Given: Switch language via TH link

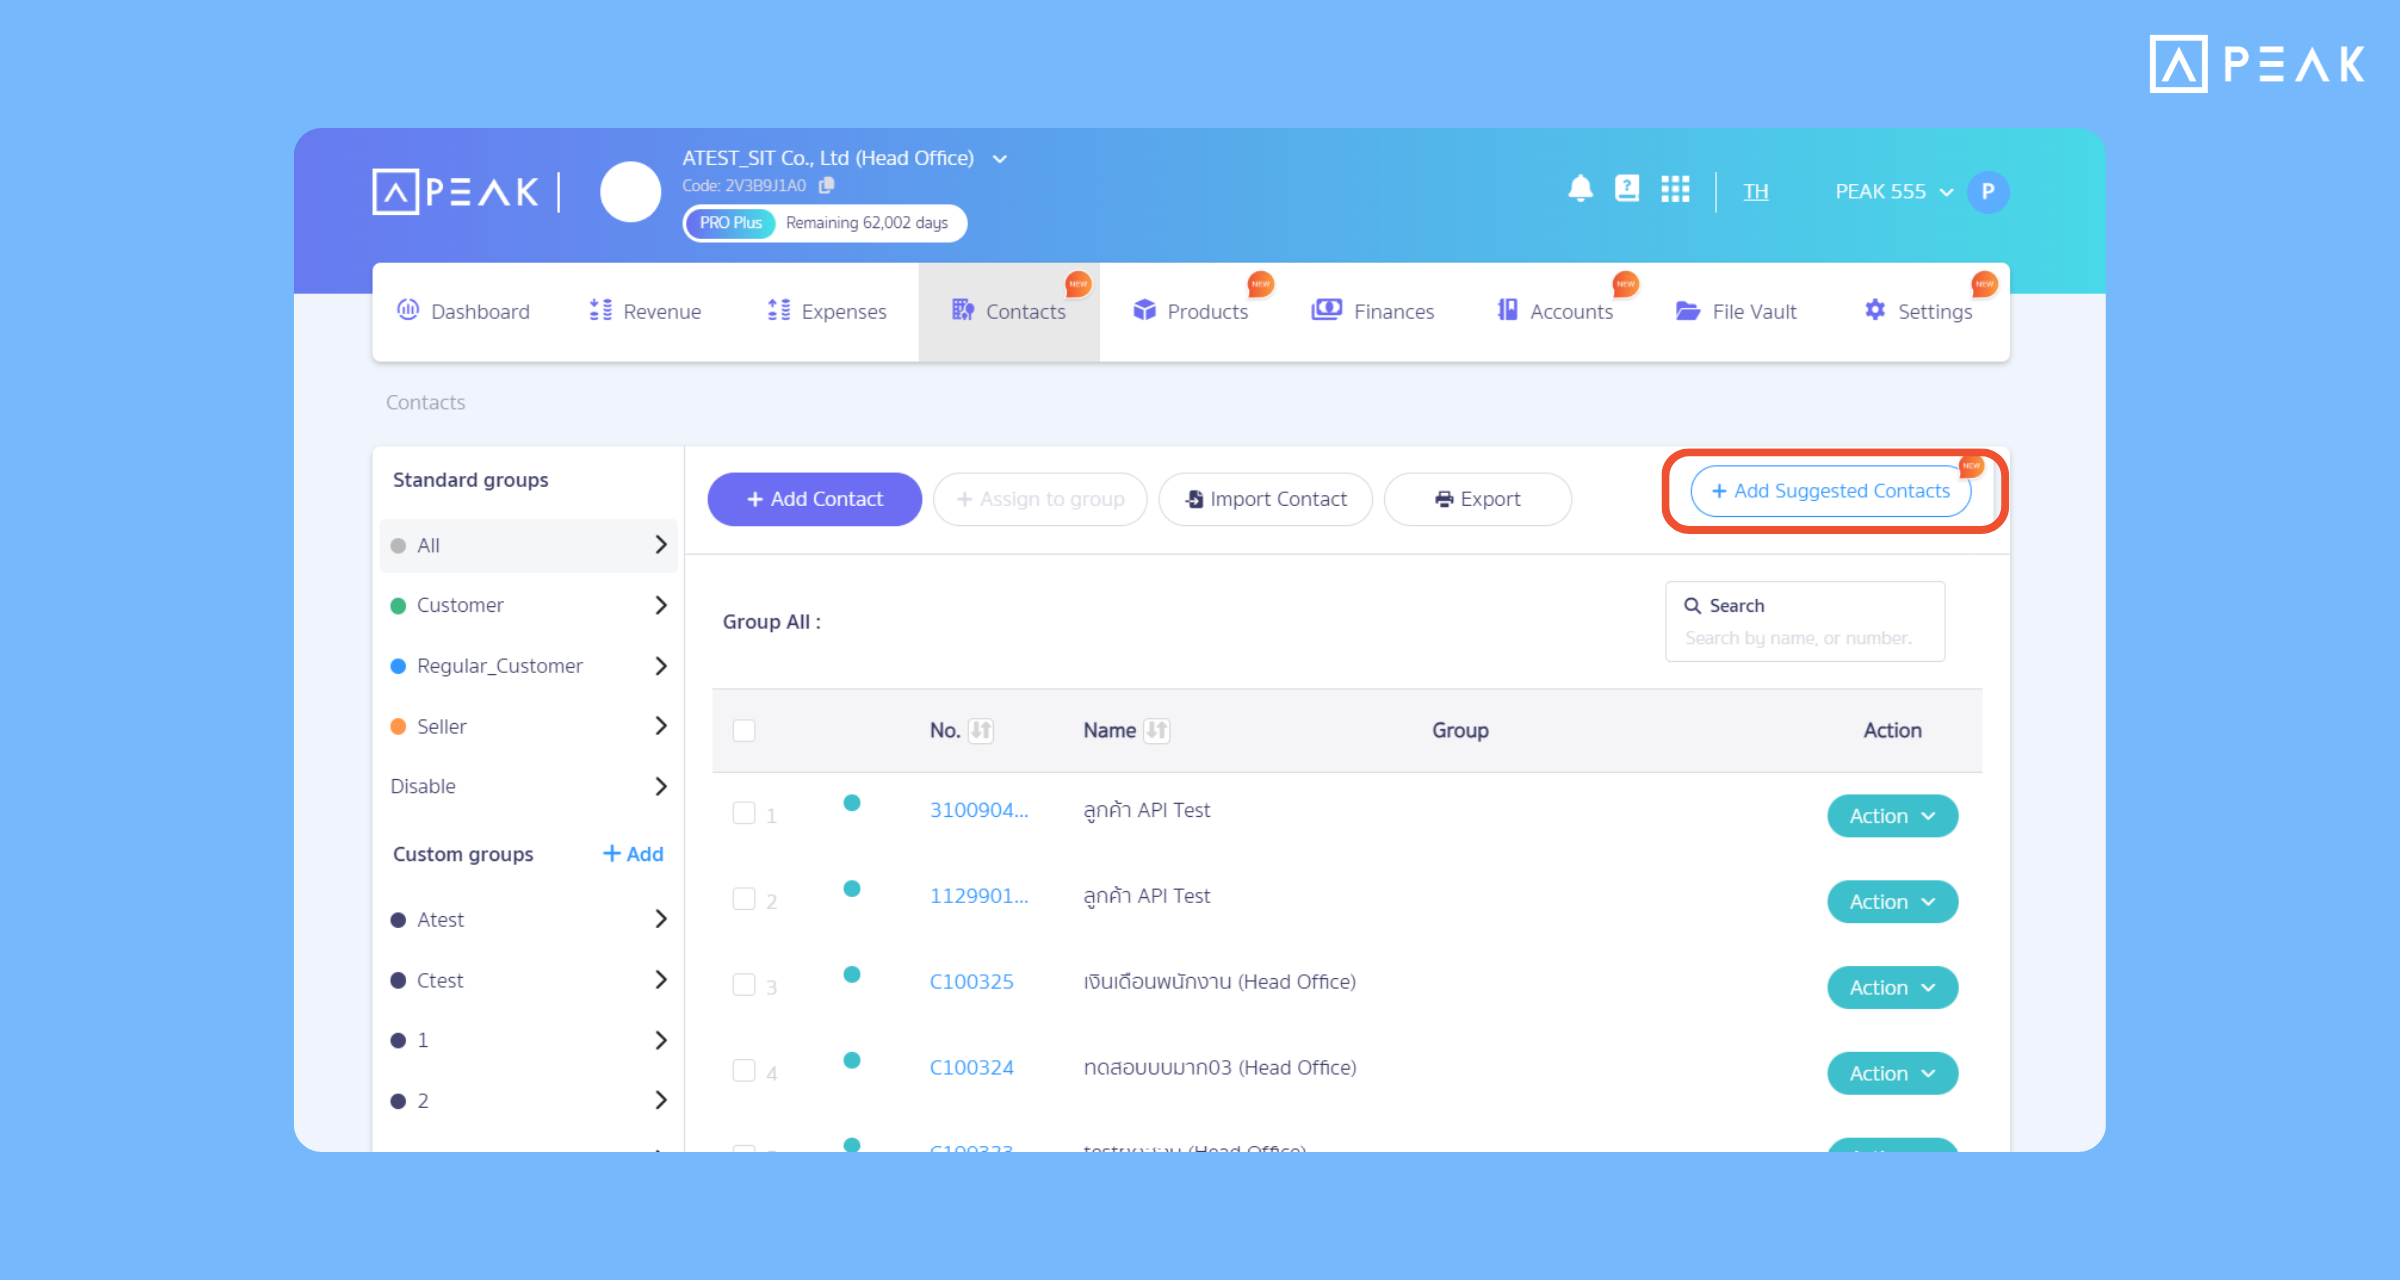Looking at the screenshot, I should (x=1756, y=191).
